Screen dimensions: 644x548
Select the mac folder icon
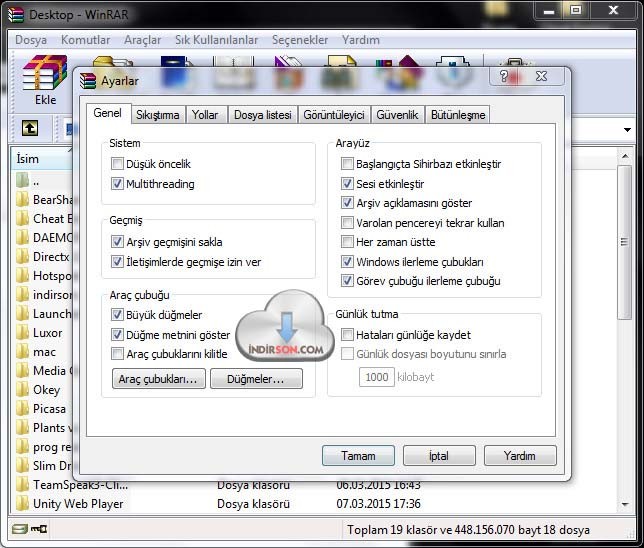(x=22, y=352)
